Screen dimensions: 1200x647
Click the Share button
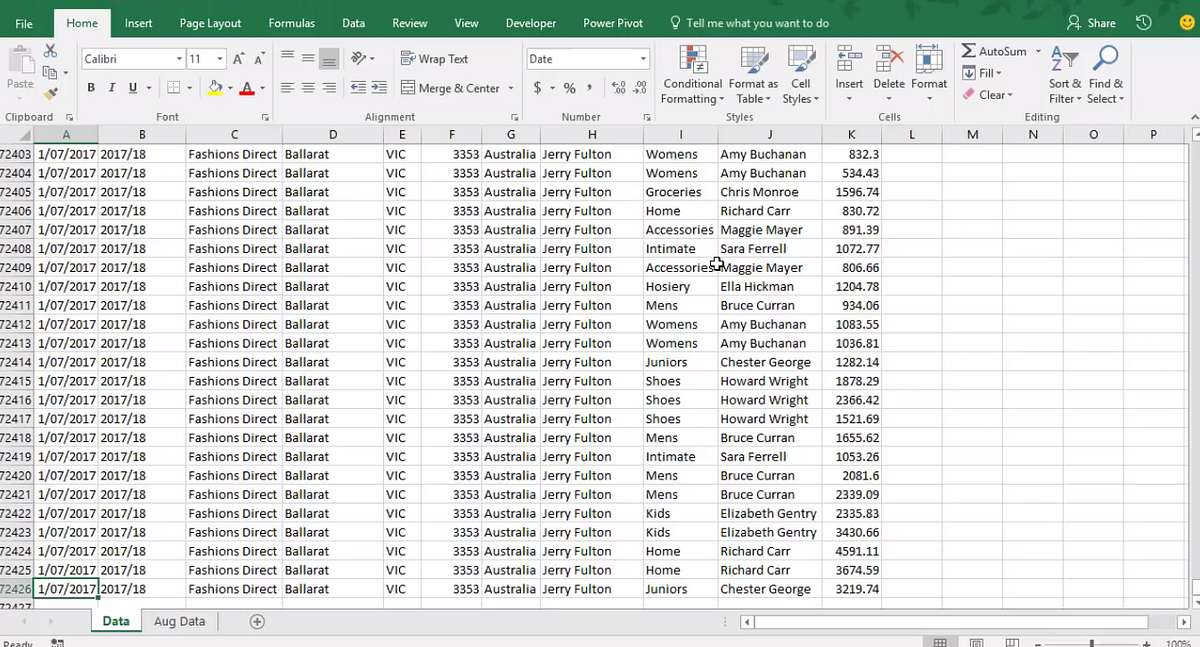tap(1092, 22)
